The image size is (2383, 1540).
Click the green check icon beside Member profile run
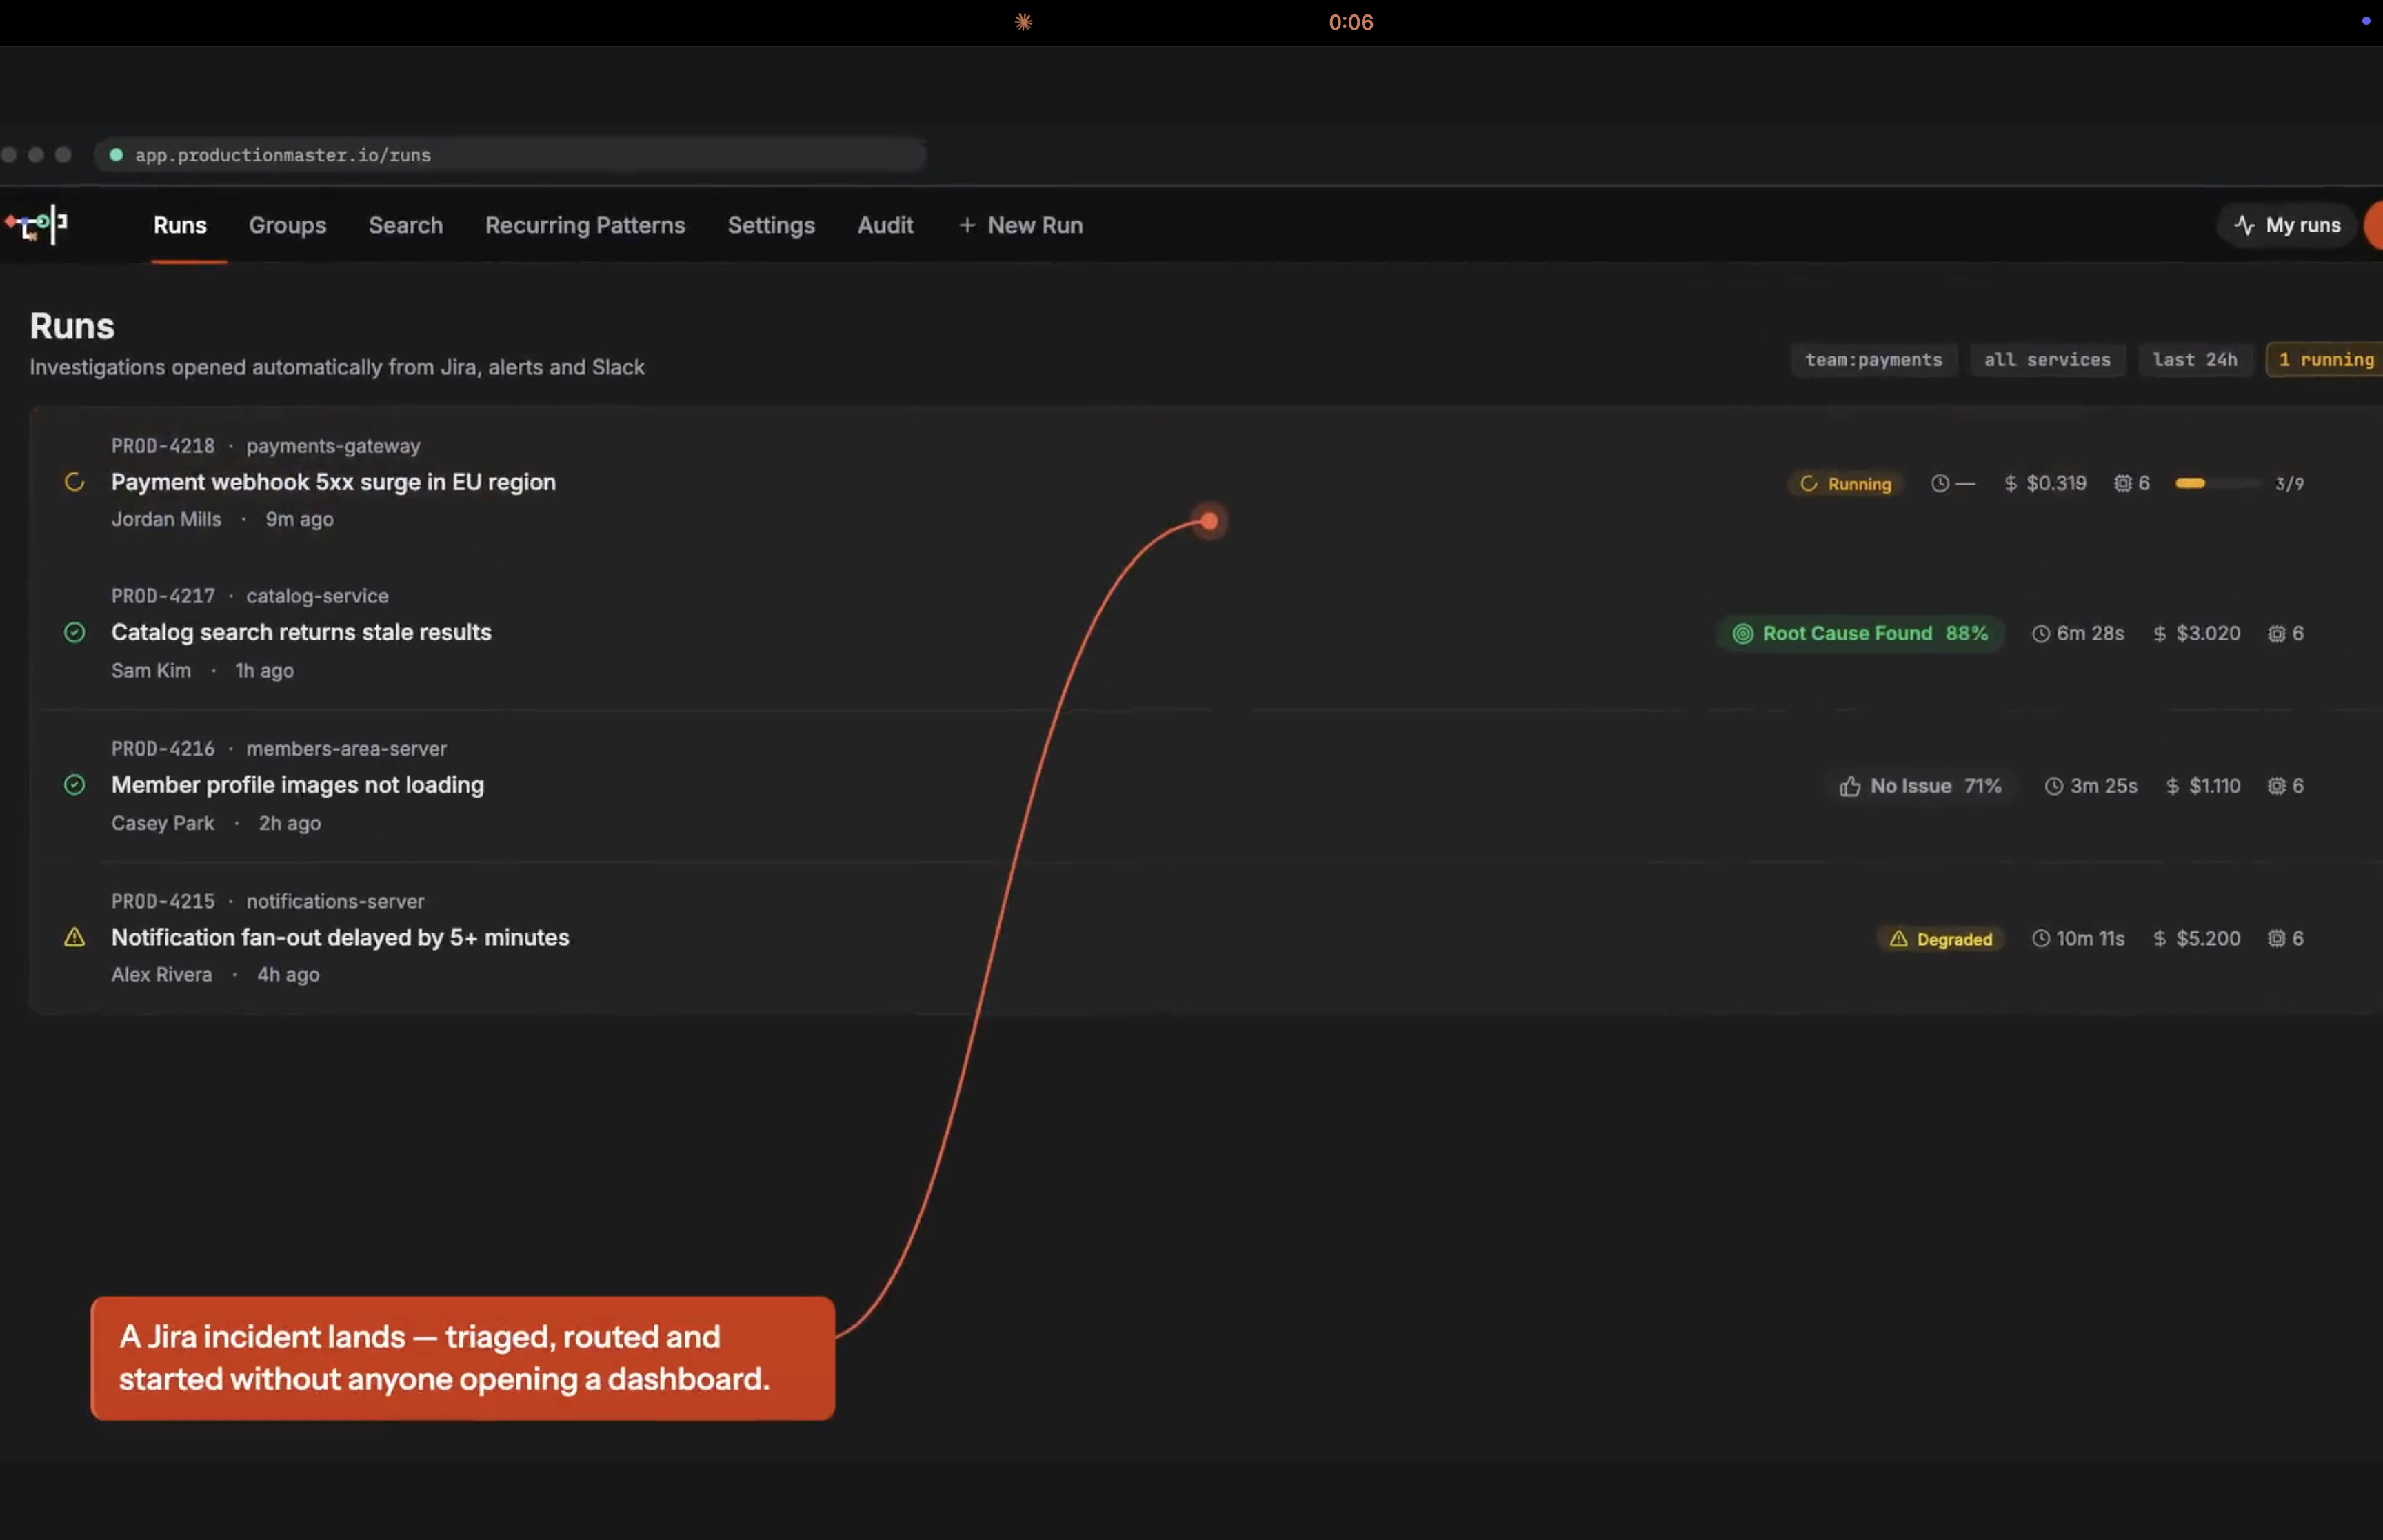point(74,785)
